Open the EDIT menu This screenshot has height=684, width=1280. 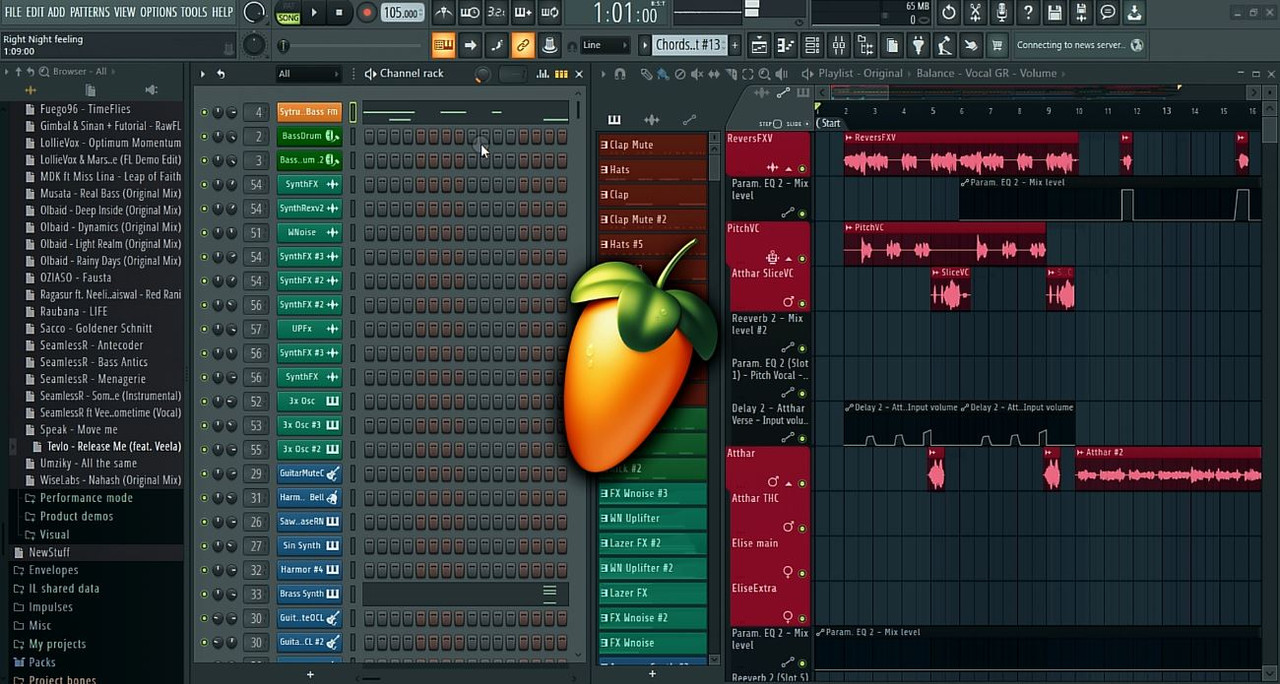click(x=35, y=12)
